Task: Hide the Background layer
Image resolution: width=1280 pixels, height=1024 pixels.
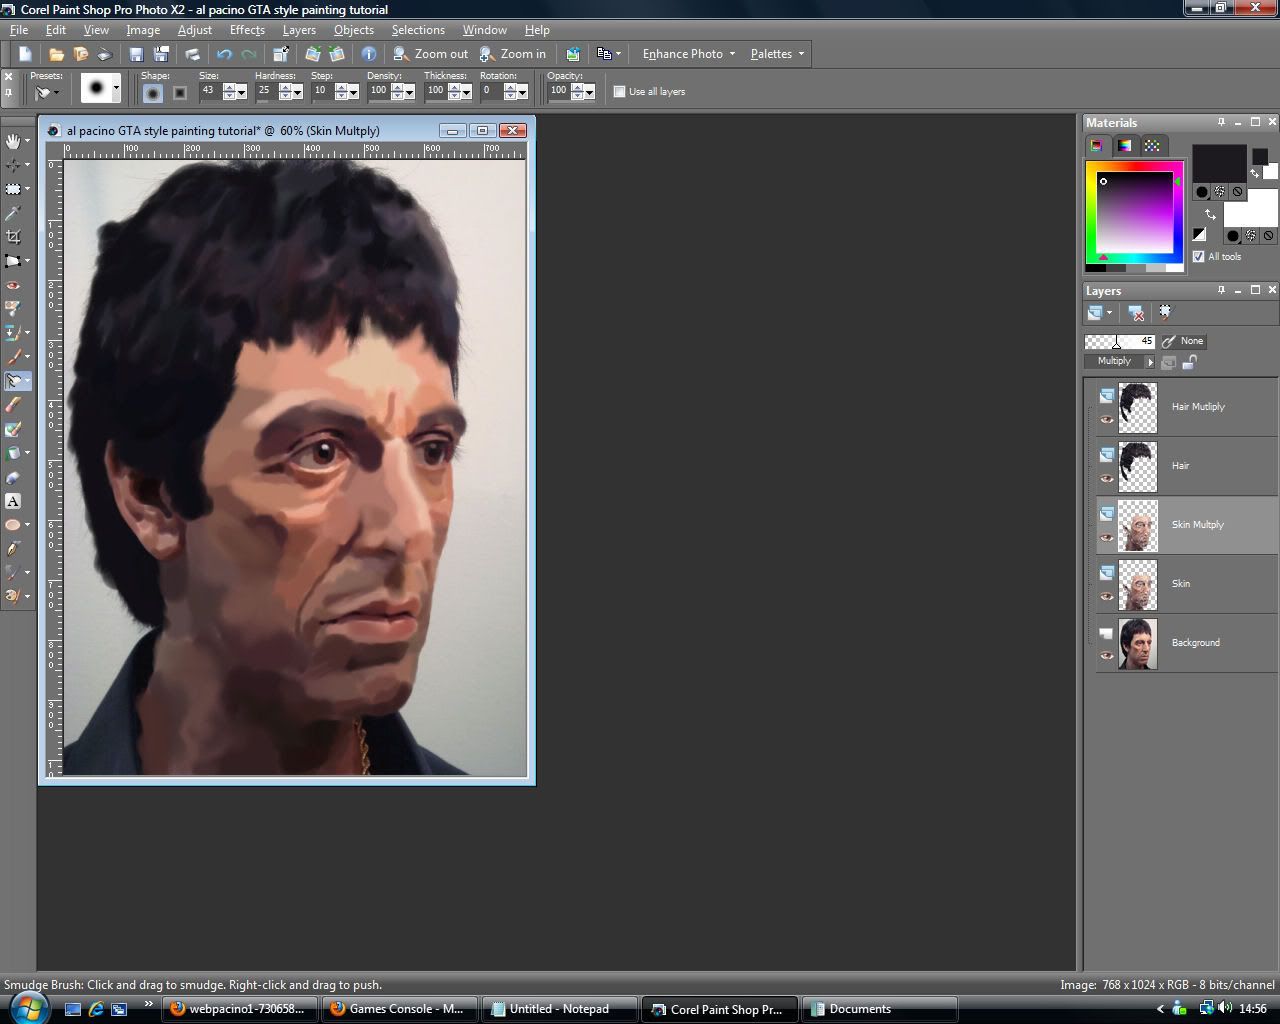Action: point(1106,655)
